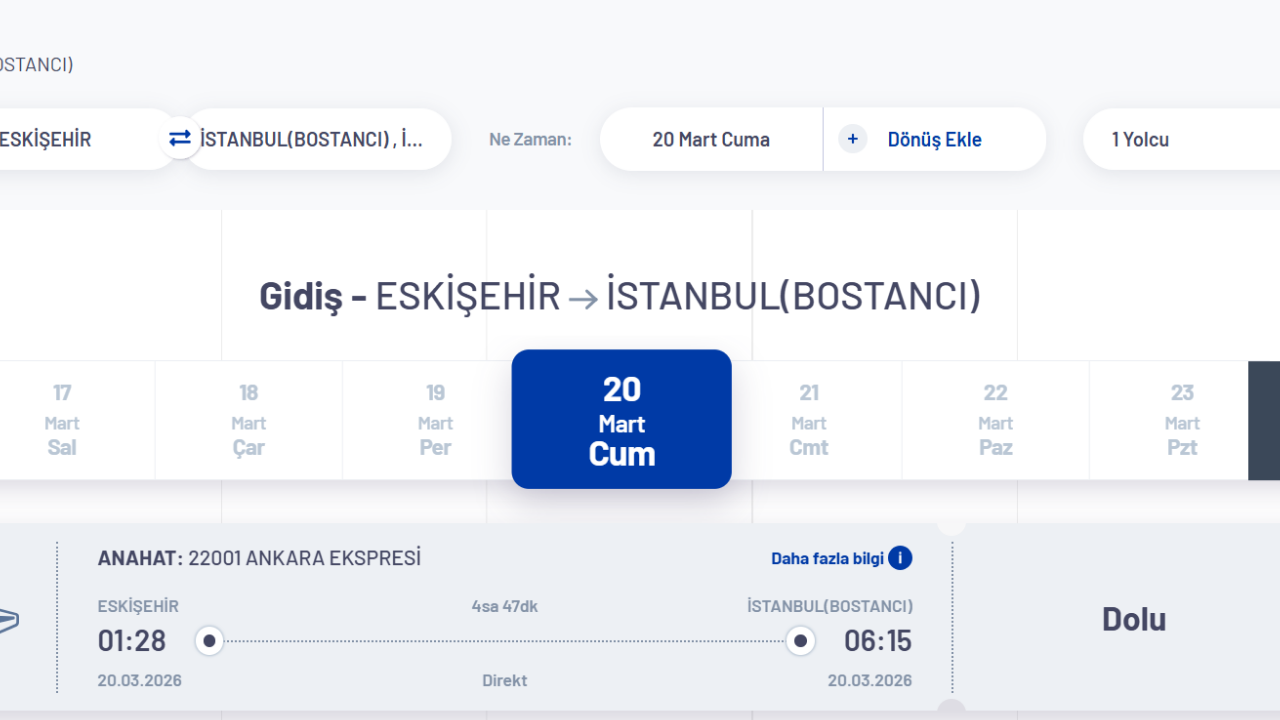Select the 17 Mart Sal date tab

(x=62, y=419)
